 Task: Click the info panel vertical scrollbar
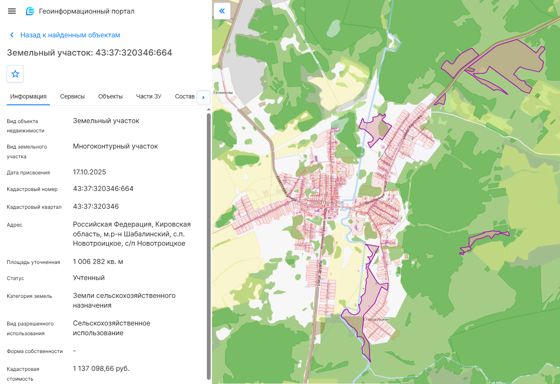click(x=209, y=246)
